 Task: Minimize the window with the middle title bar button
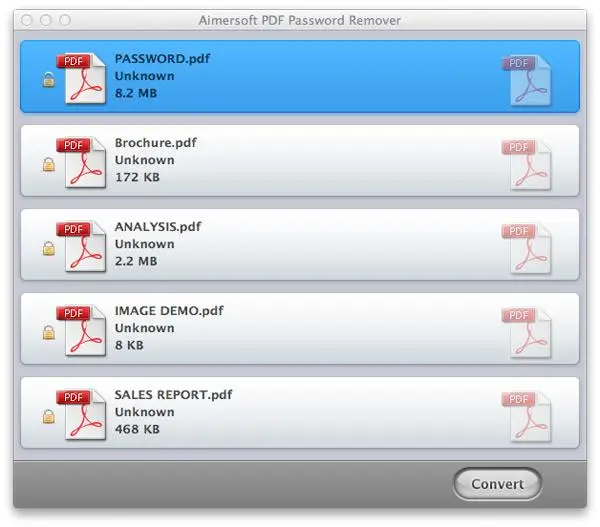46,20
